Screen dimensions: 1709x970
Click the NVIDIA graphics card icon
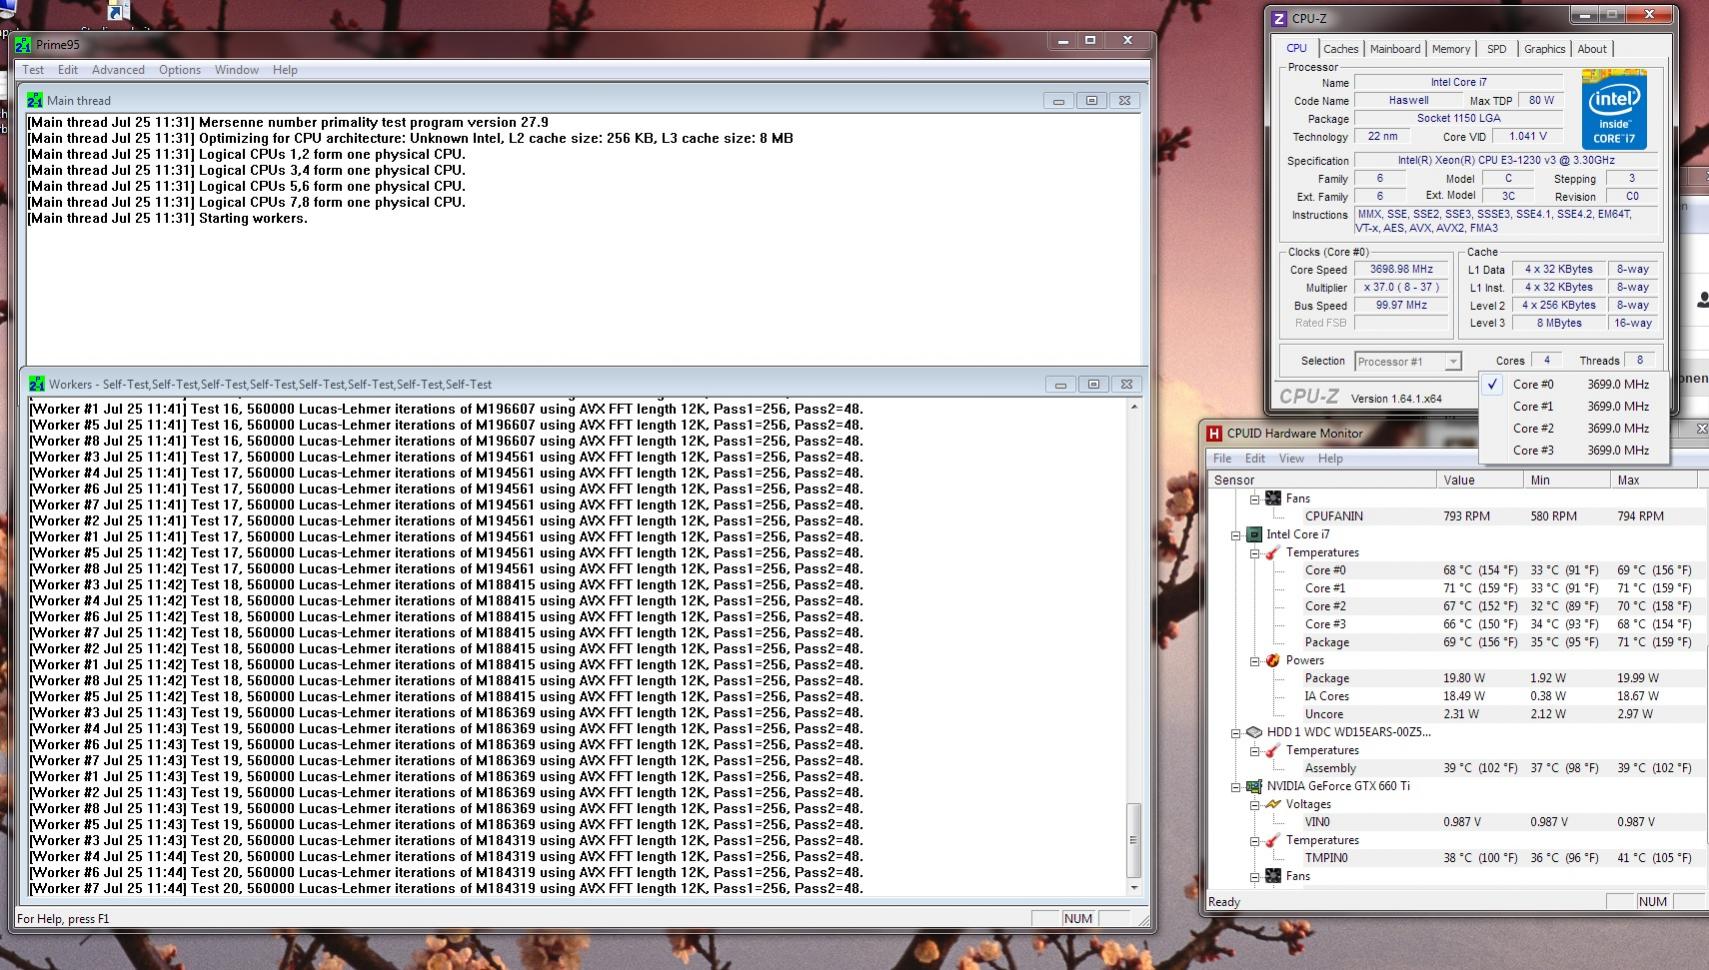point(1254,787)
